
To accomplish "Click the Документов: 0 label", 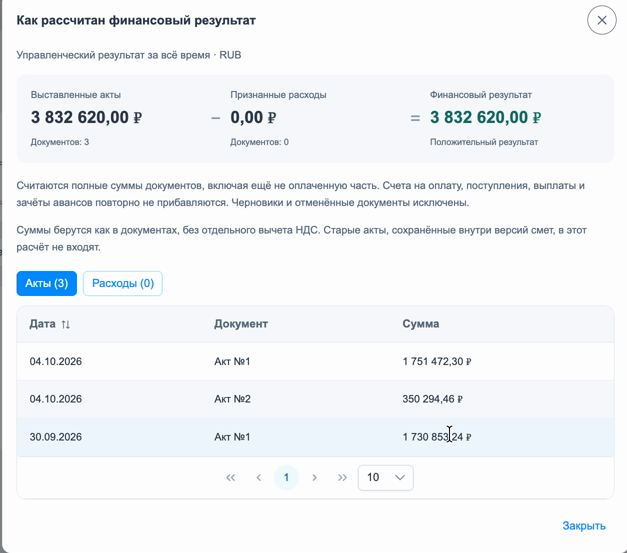I will pyautogui.click(x=260, y=142).
